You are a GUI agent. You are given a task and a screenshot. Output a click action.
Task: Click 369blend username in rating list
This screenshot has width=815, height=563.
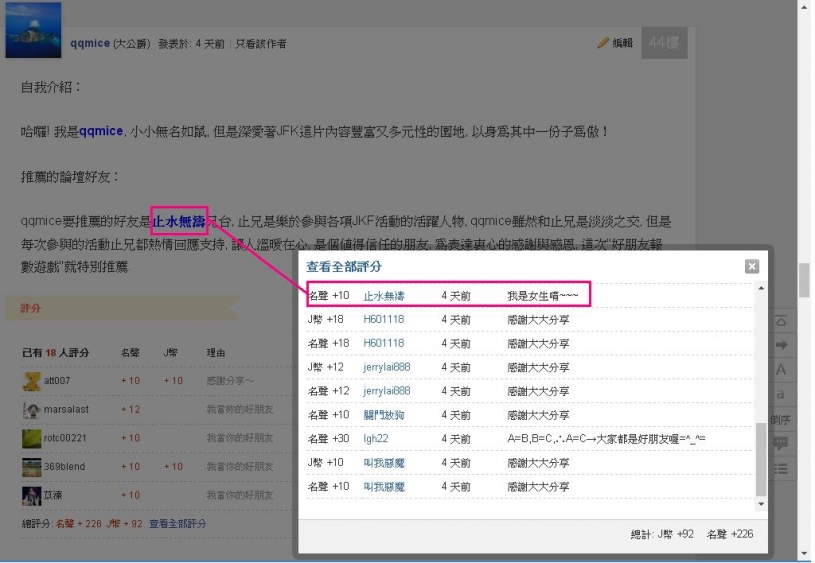tap(64, 467)
